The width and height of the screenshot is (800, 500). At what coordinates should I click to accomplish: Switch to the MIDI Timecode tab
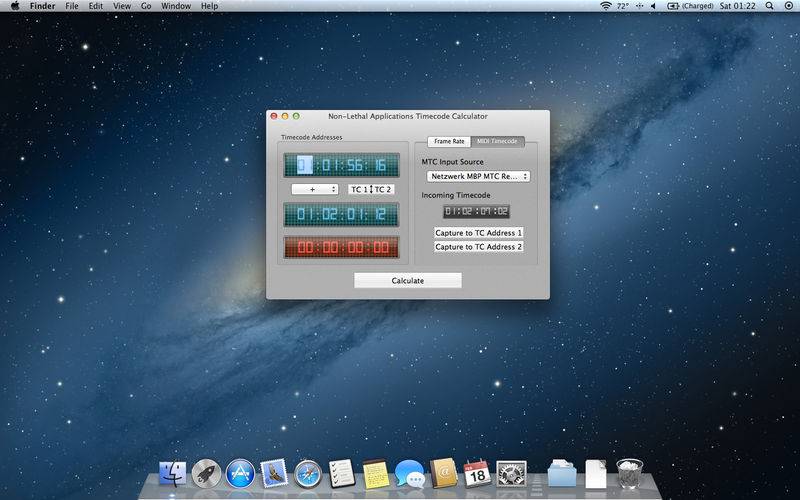(x=497, y=141)
